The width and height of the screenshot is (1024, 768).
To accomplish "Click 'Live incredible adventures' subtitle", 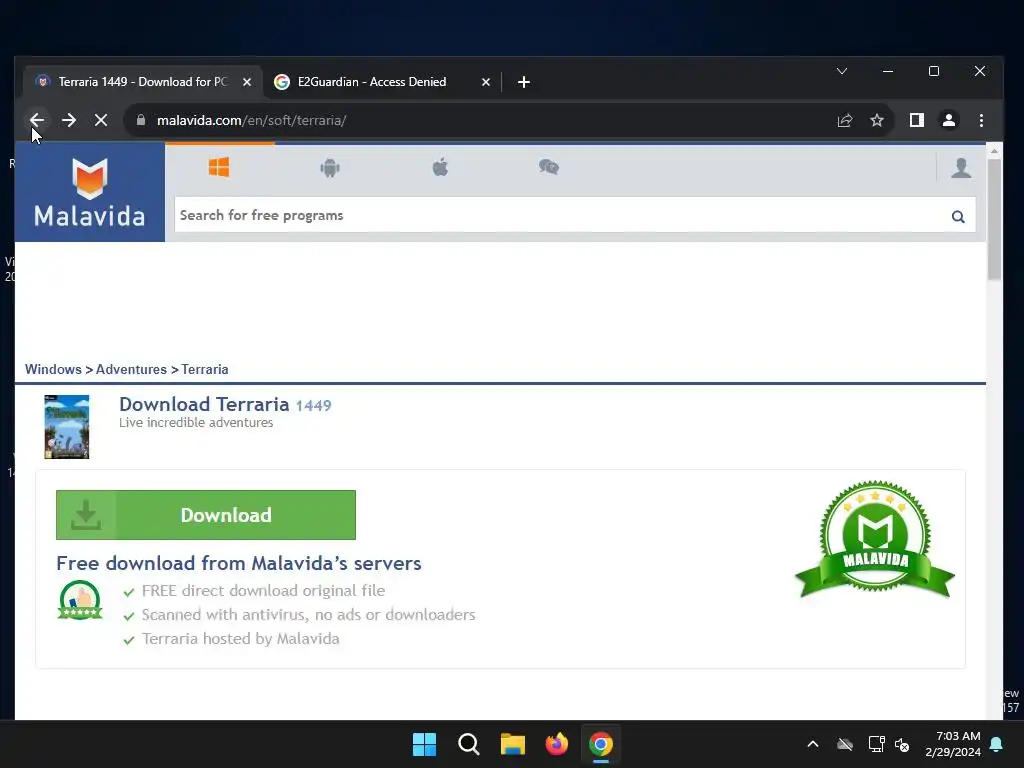I will (x=196, y=423).
